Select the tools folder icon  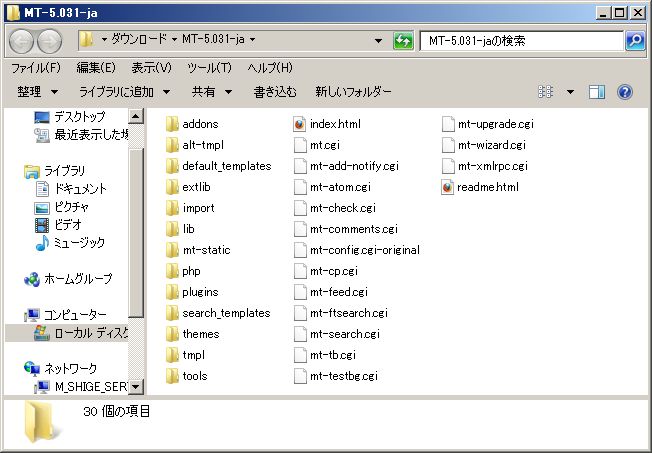tap(172, 376)
